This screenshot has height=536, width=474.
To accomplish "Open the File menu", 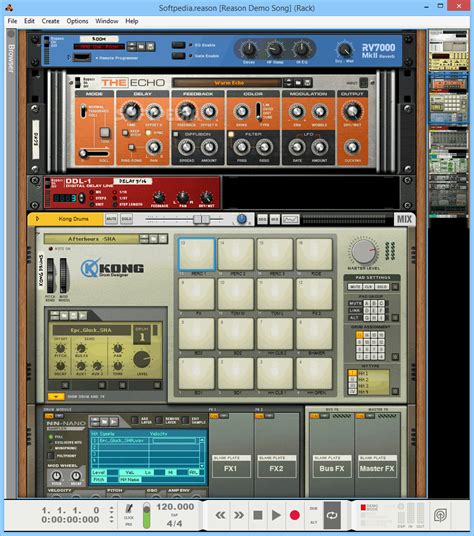I will (12, 21).
